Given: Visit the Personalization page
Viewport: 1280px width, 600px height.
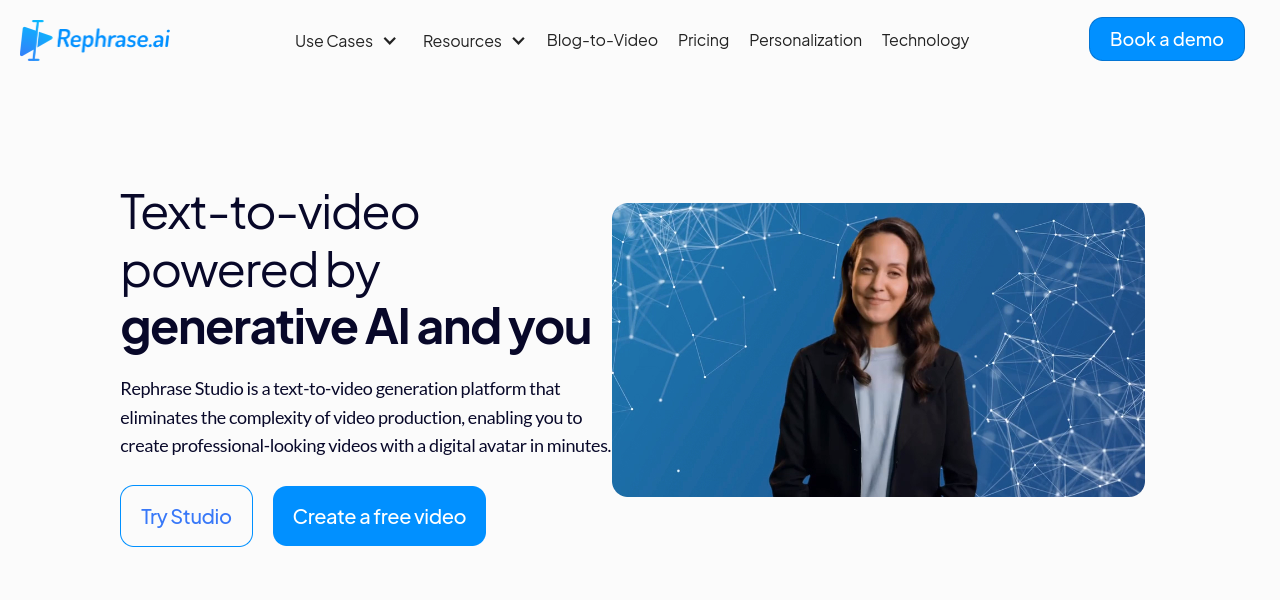Looking at the screenshot, I should tap(805, 40).
